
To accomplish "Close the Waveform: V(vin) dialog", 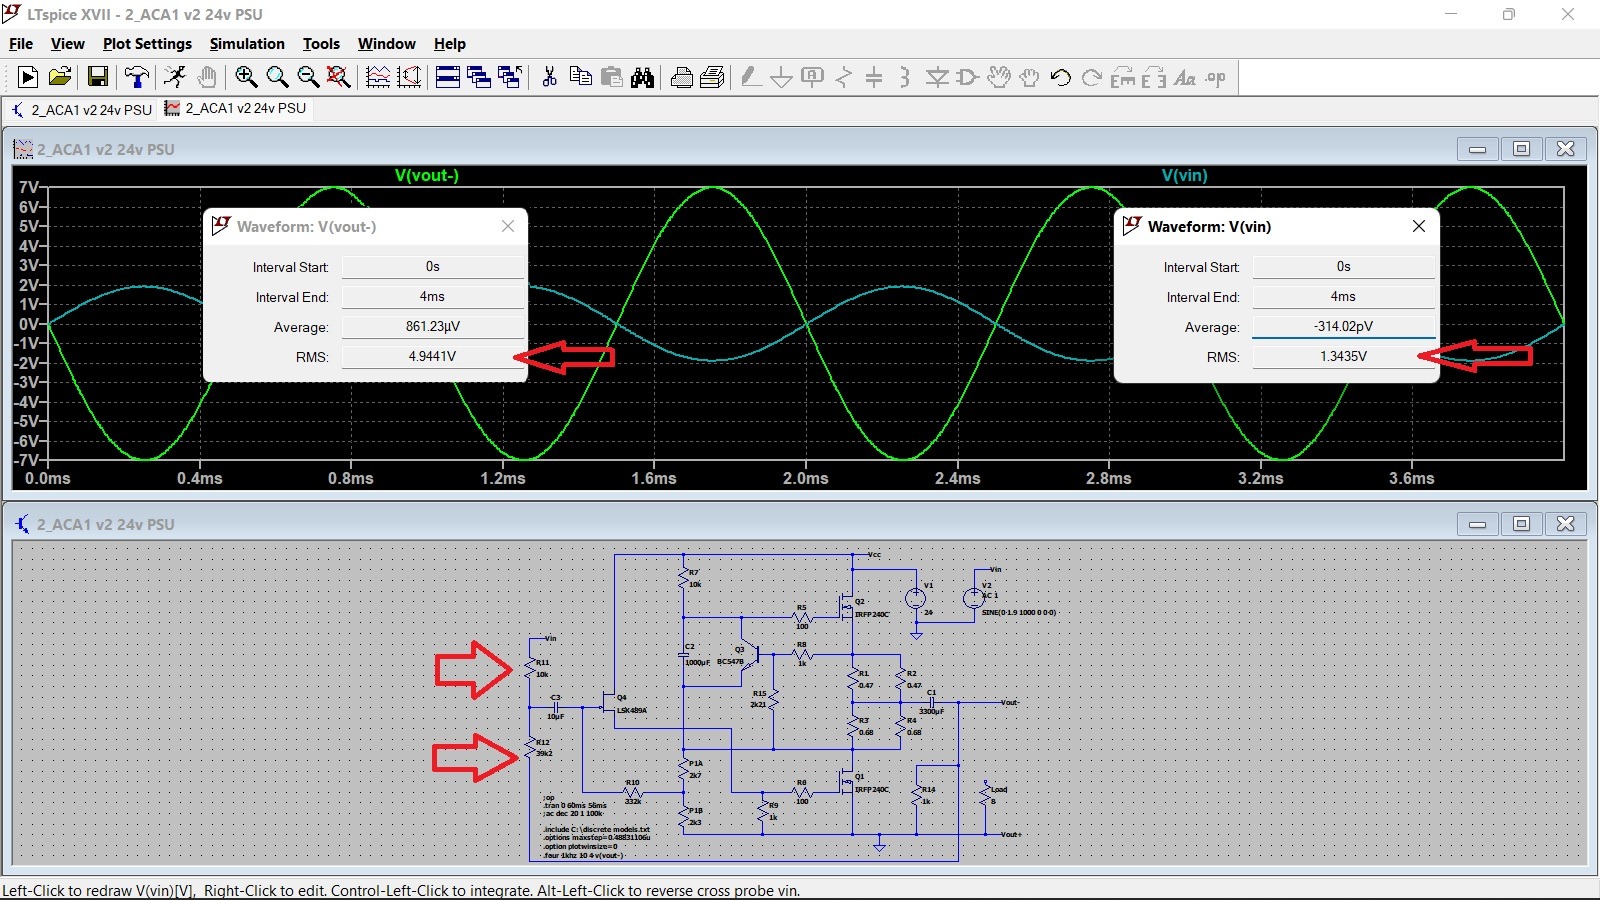I will coord(1419,226).
